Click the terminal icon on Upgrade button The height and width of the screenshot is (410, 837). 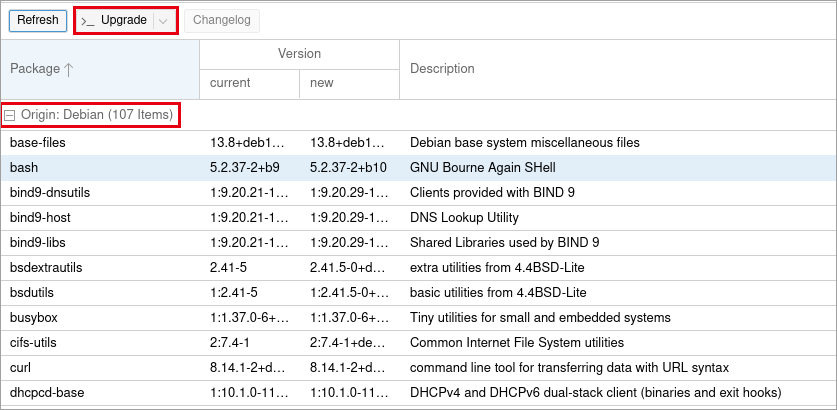[88, 21]
